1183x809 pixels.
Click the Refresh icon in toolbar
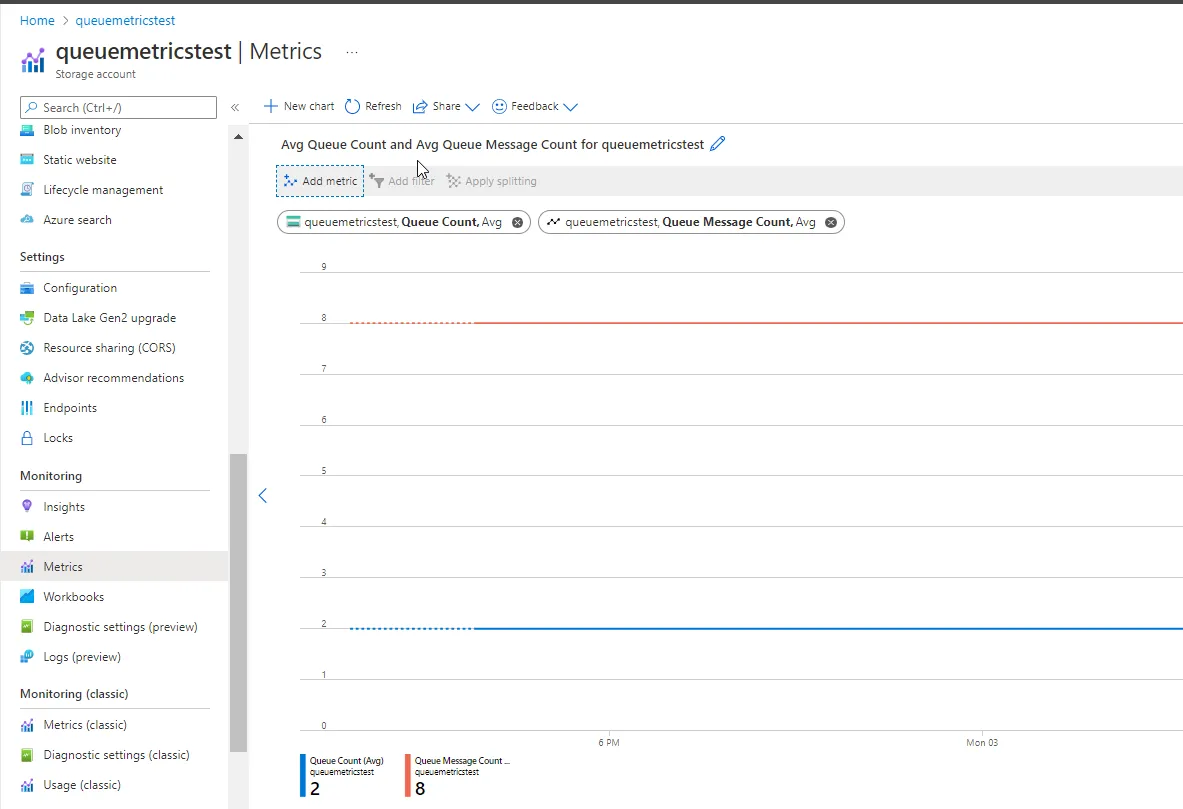tap(352, 106)
